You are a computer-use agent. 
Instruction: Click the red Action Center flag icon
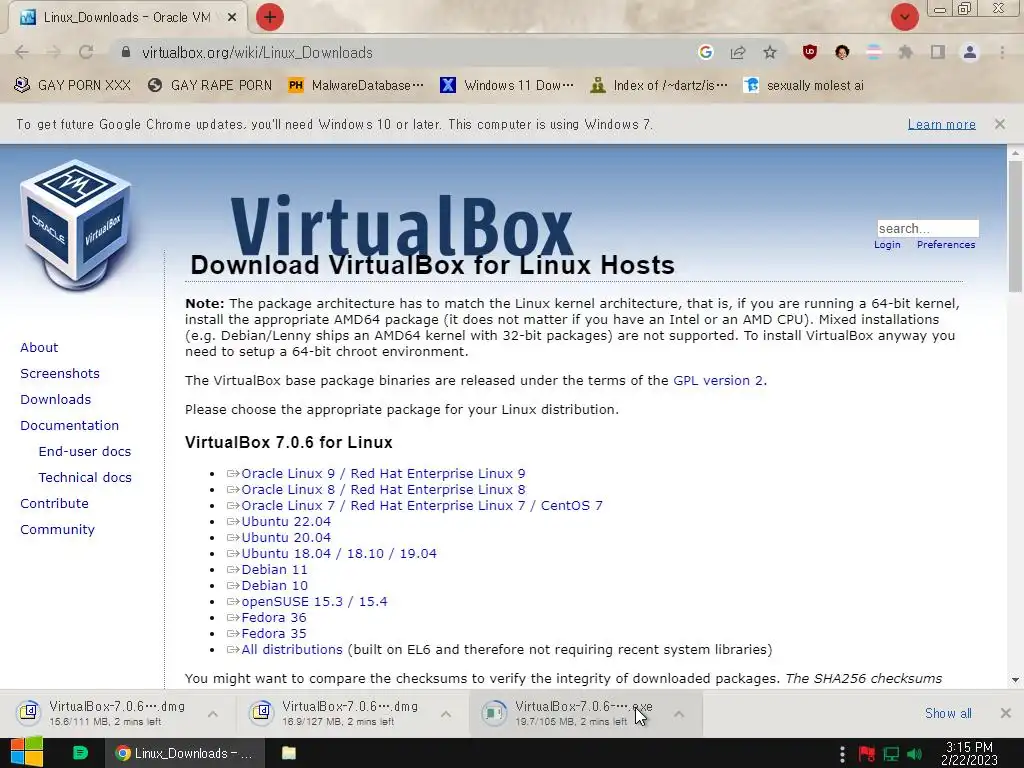pyautogui.click(x=867, y=754)
